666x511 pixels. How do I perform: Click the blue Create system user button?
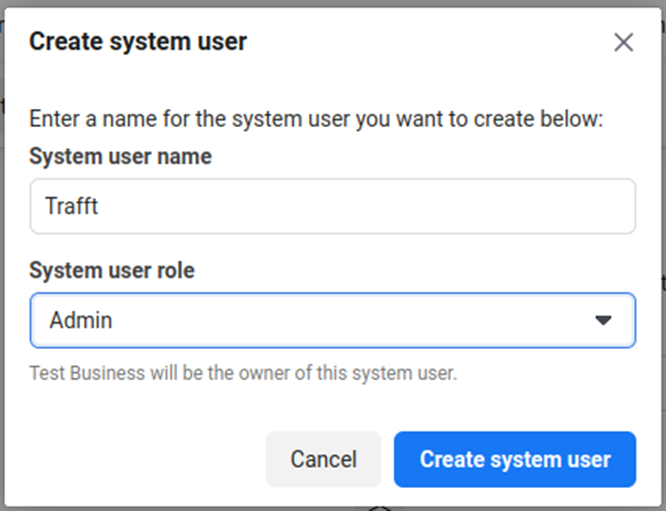[x=514, y=459]
